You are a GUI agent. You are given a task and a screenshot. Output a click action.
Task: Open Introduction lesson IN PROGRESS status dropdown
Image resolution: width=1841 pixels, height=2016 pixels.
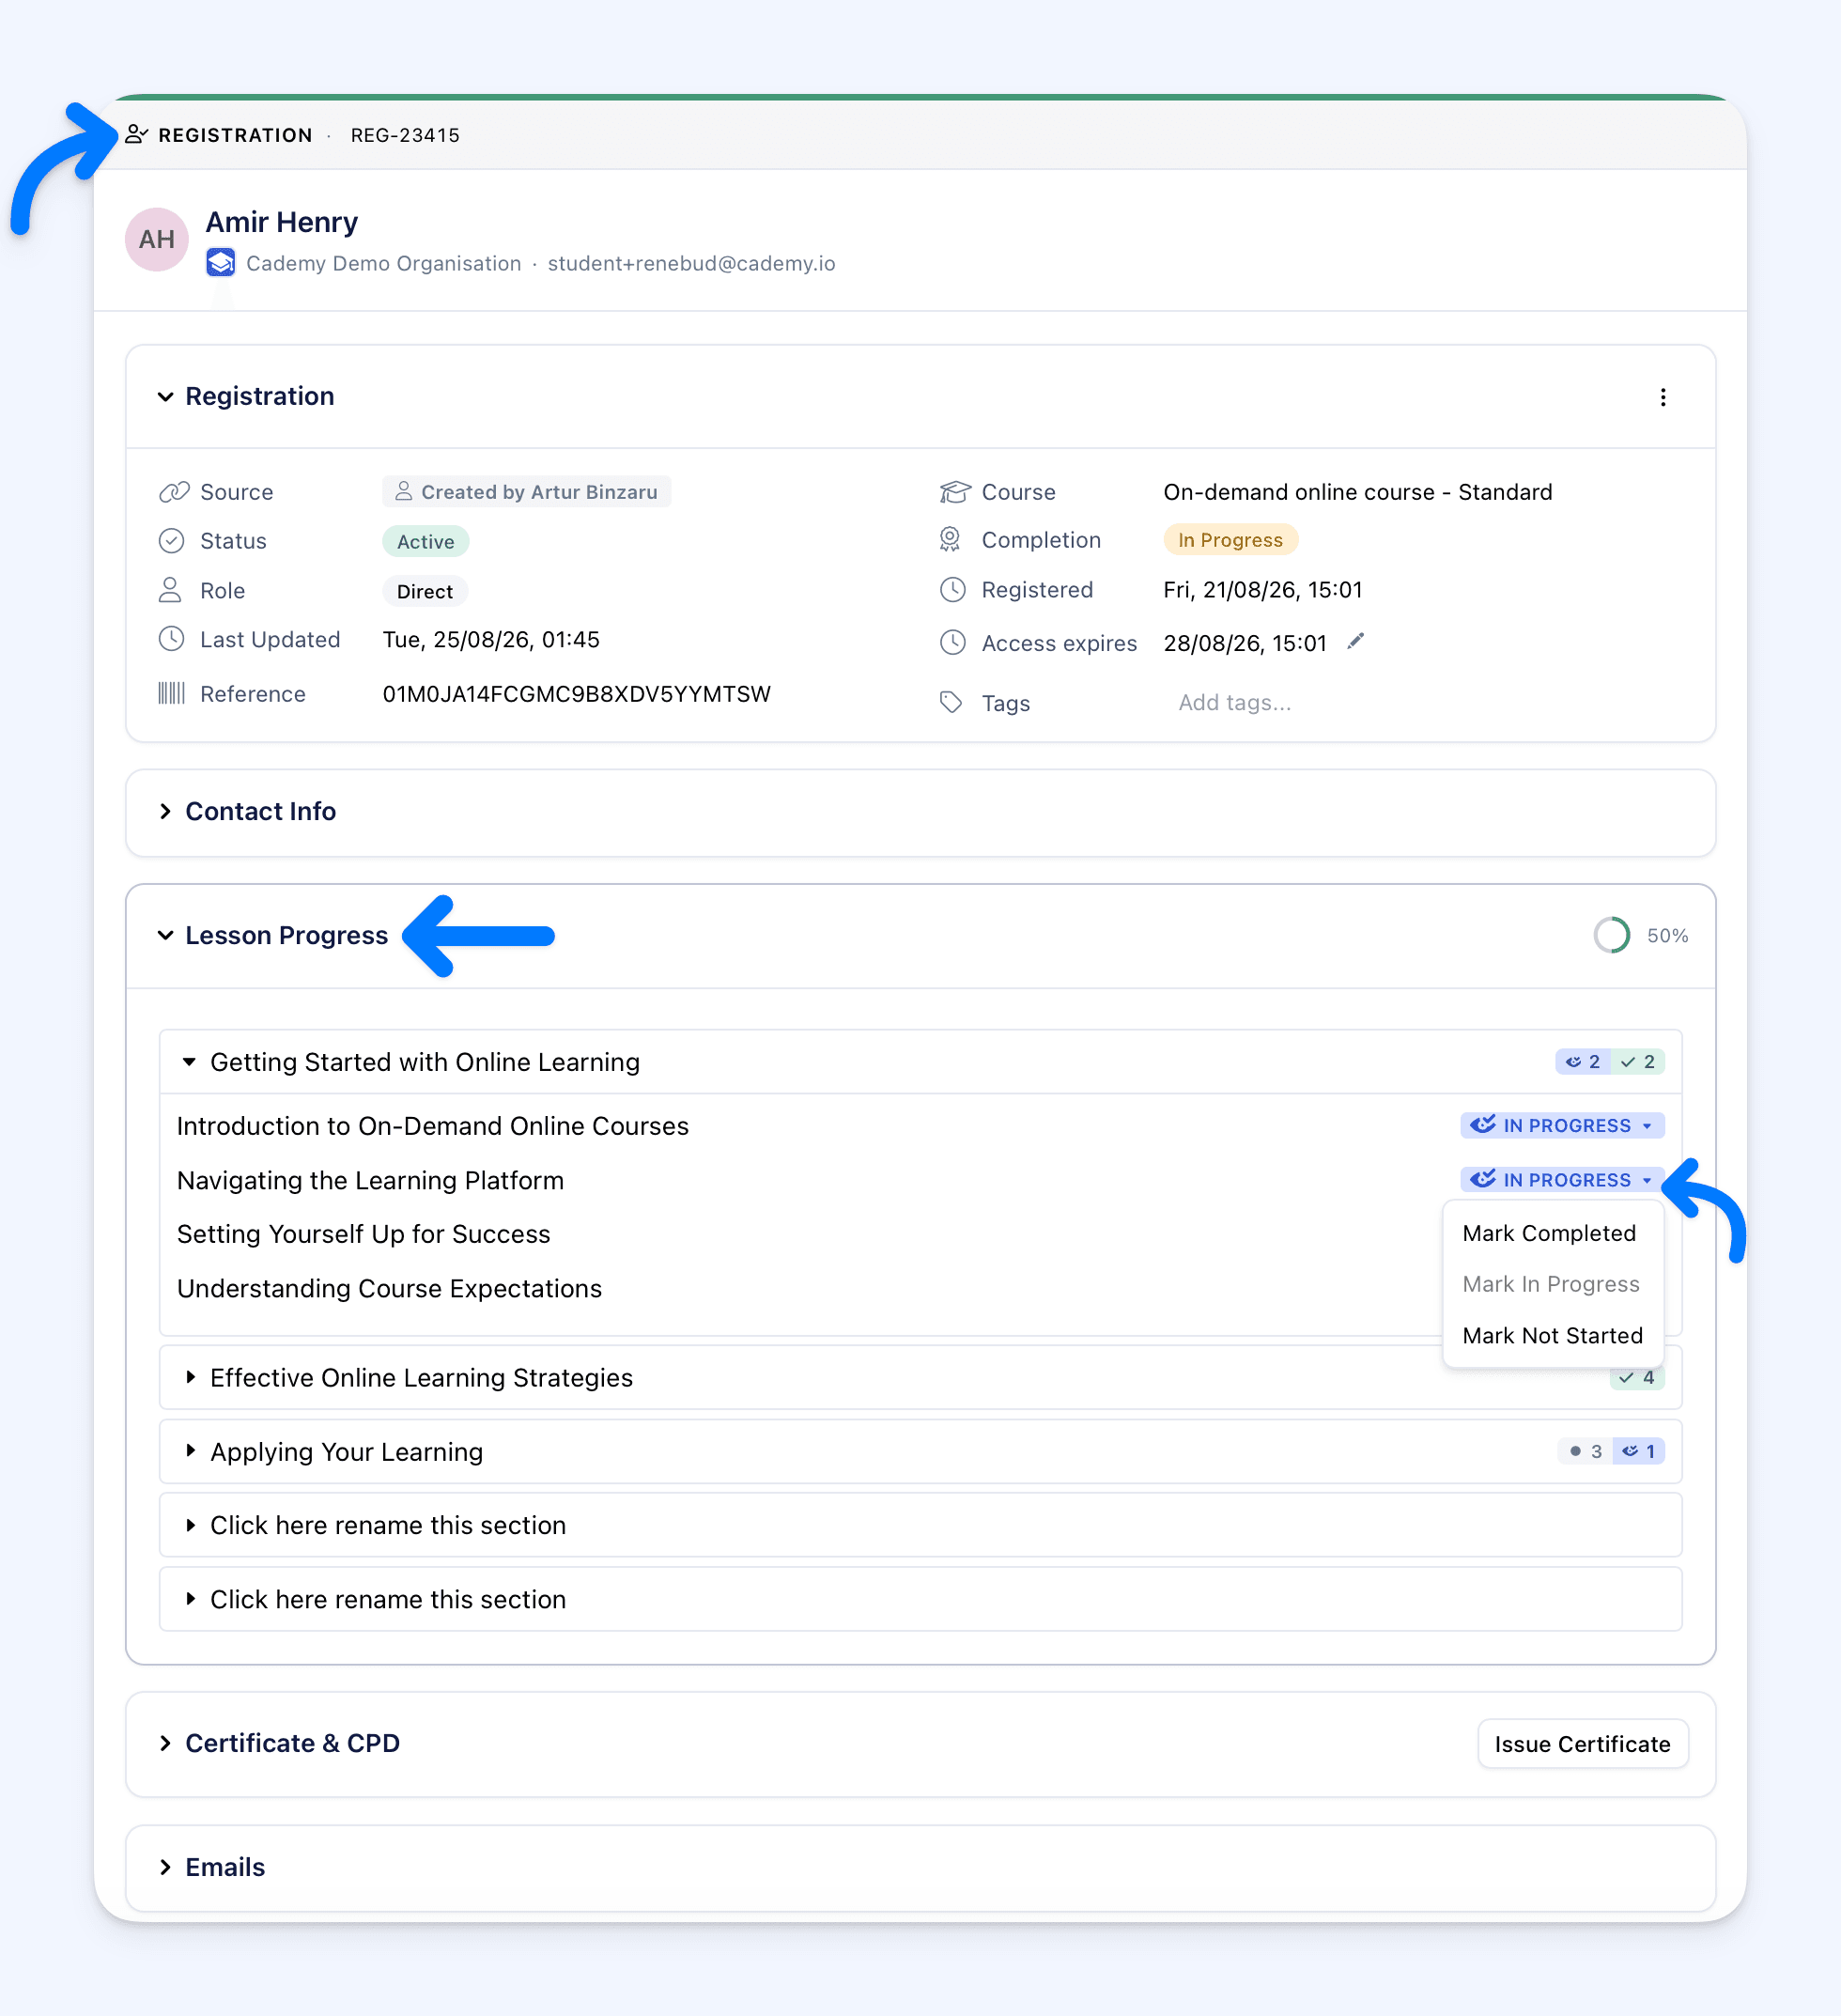pos(1562,1125)
